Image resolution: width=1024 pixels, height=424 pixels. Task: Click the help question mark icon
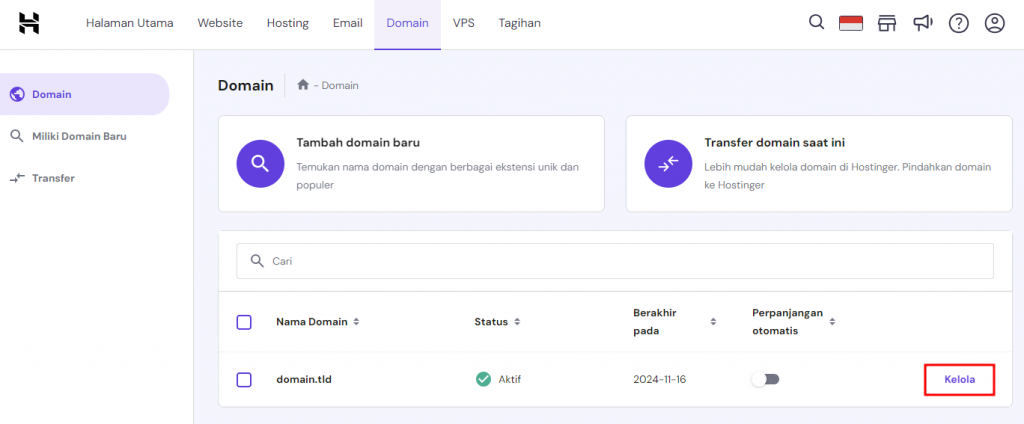(x=958, y=23)
